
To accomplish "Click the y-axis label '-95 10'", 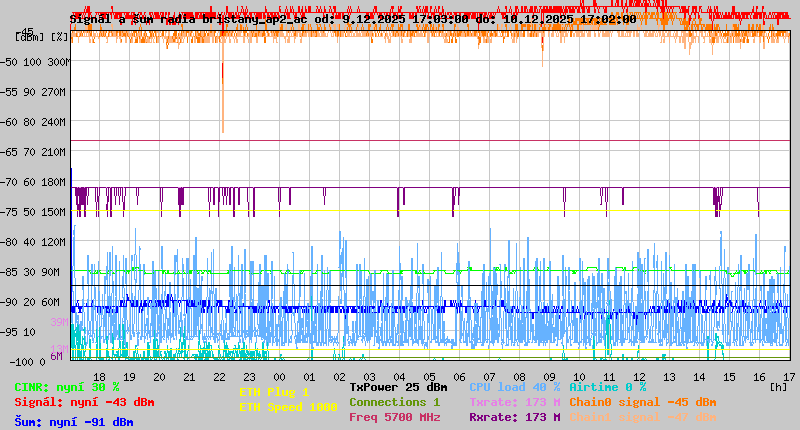I will pos(18,333).
